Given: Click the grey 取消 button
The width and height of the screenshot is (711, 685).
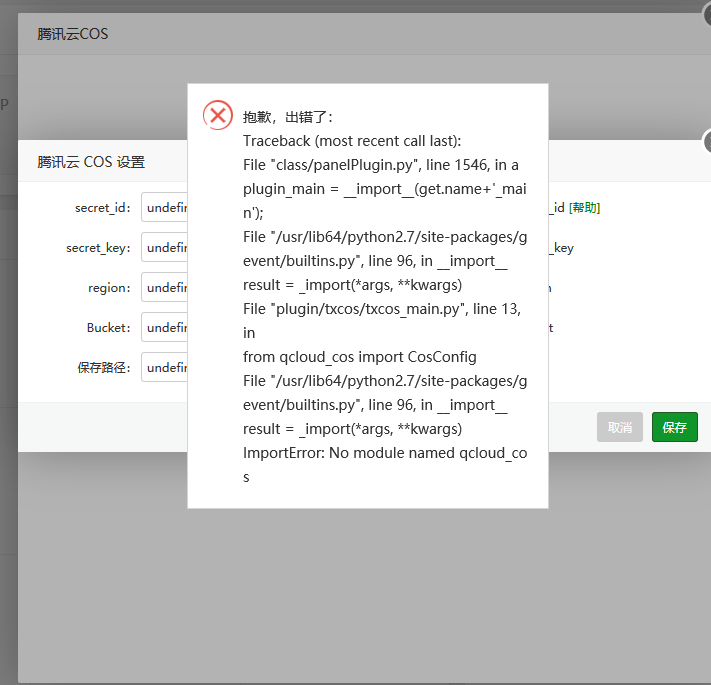Looking at the screenshot, I should point(619,427).
